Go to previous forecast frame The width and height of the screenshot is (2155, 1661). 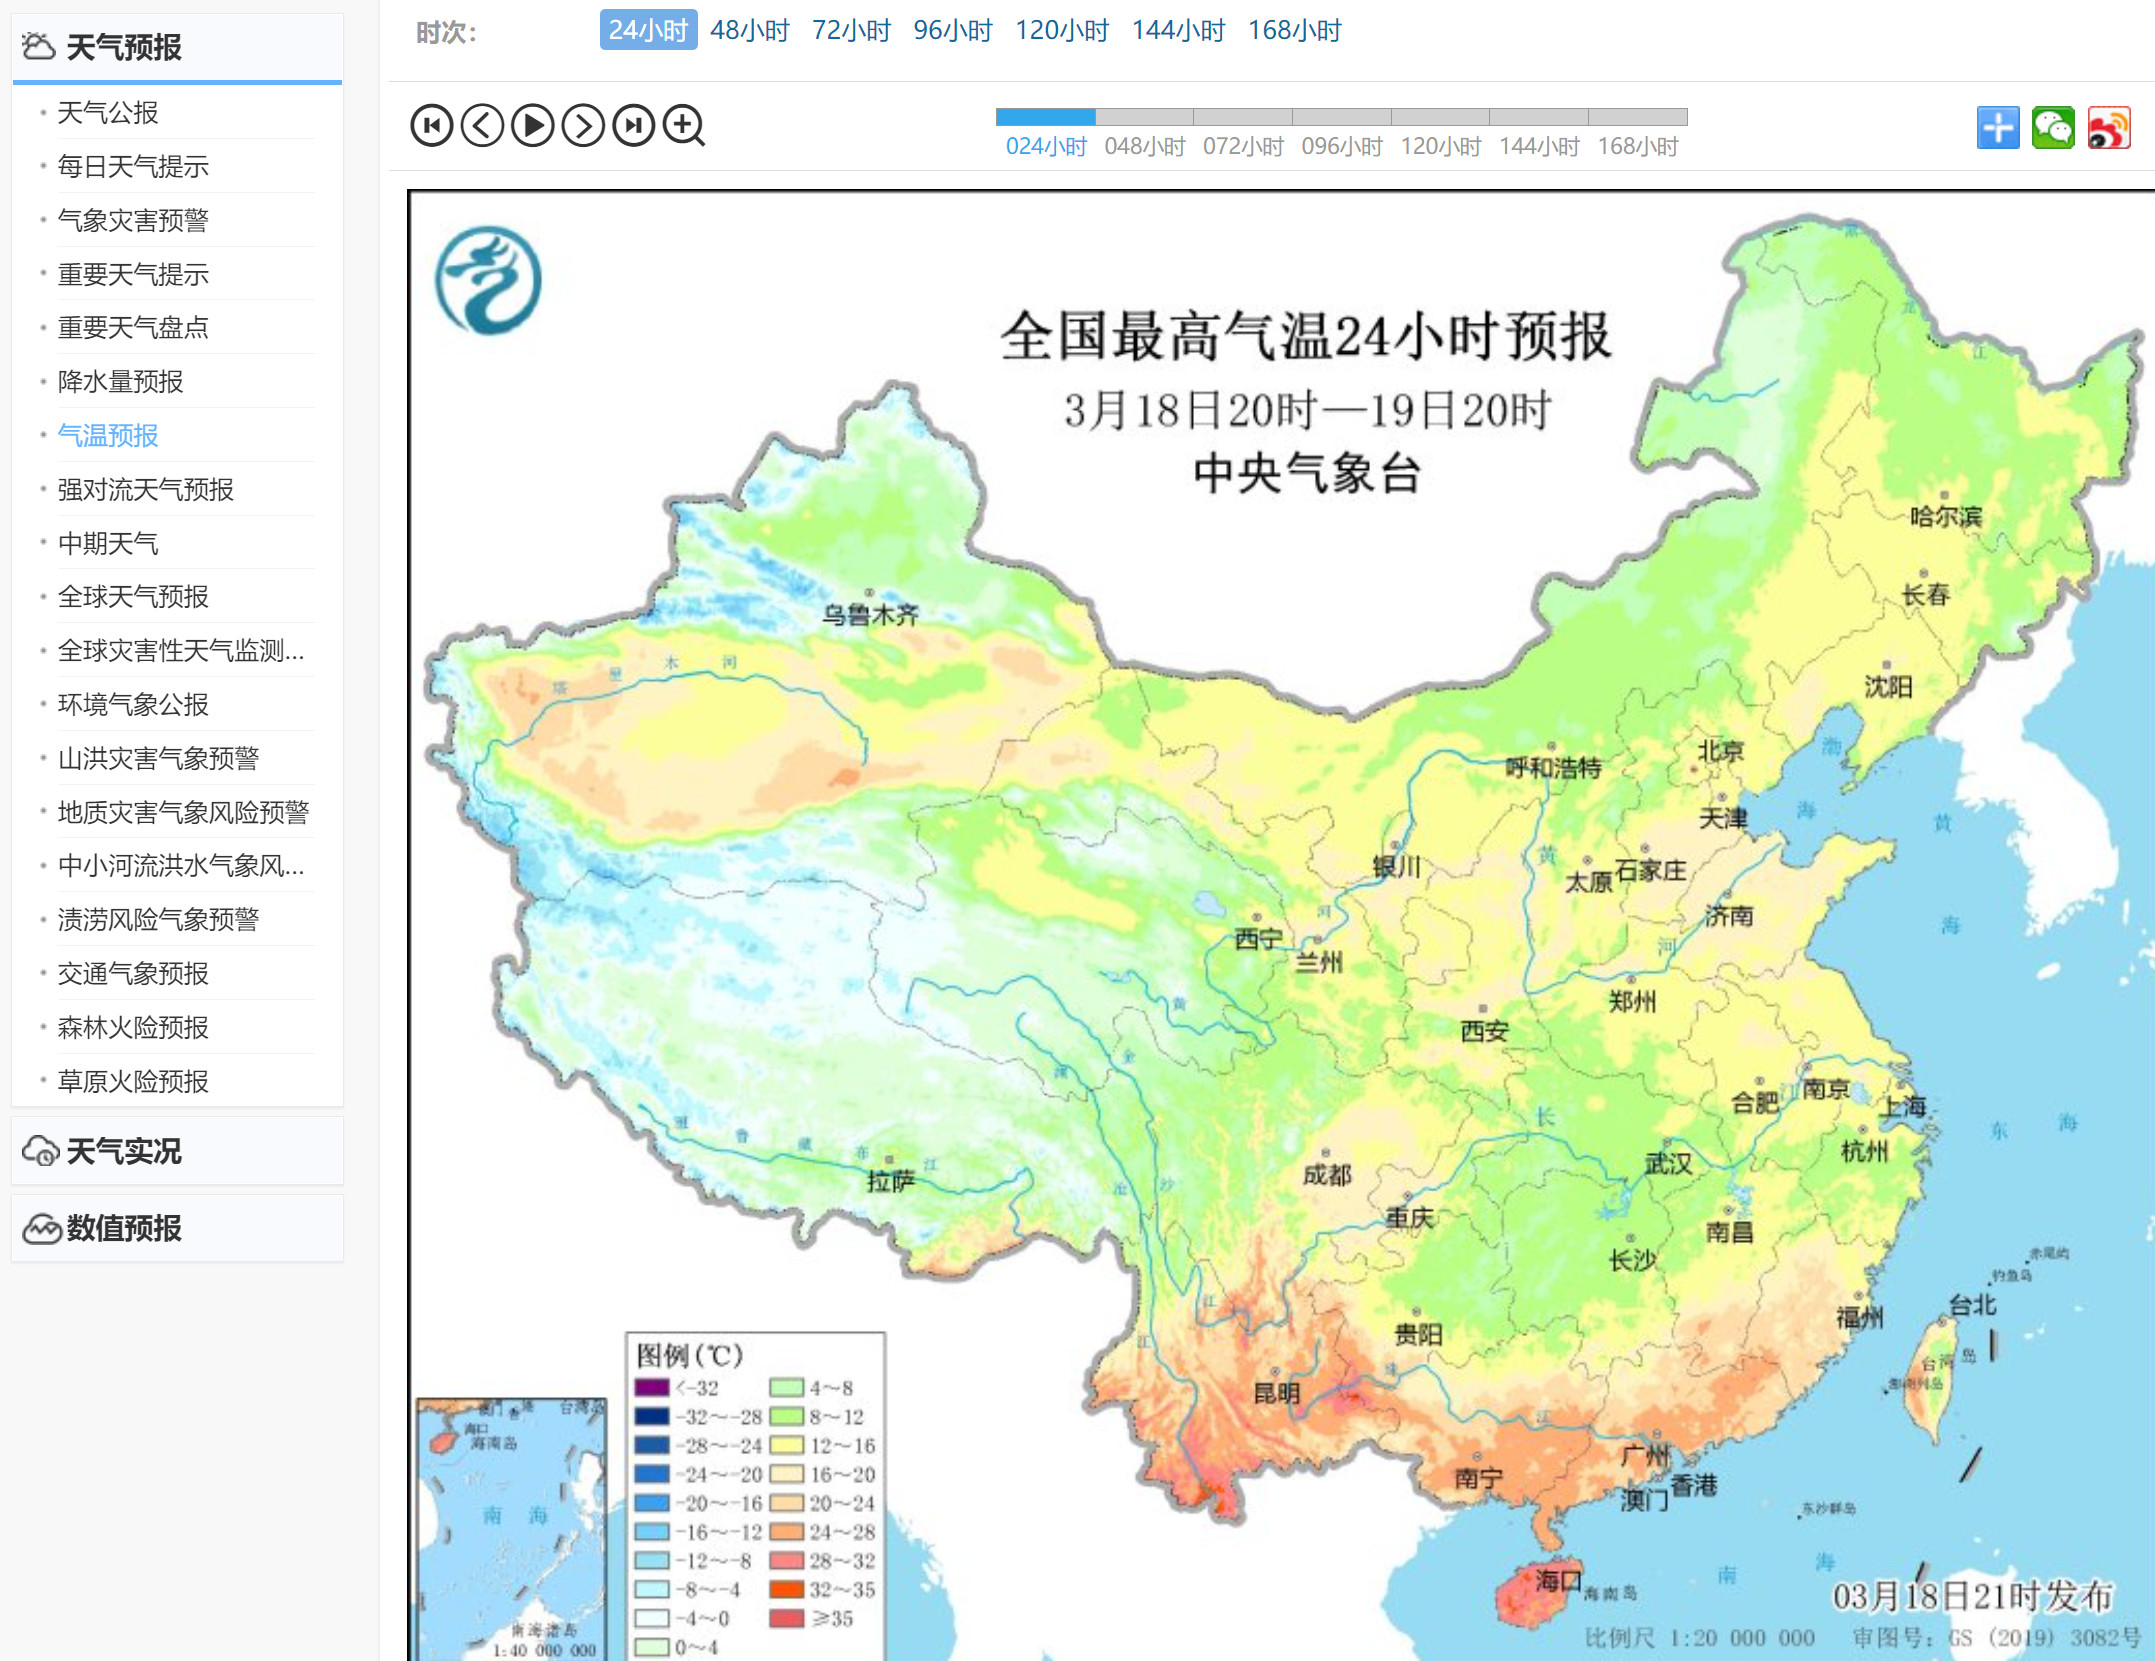point(482,126)
